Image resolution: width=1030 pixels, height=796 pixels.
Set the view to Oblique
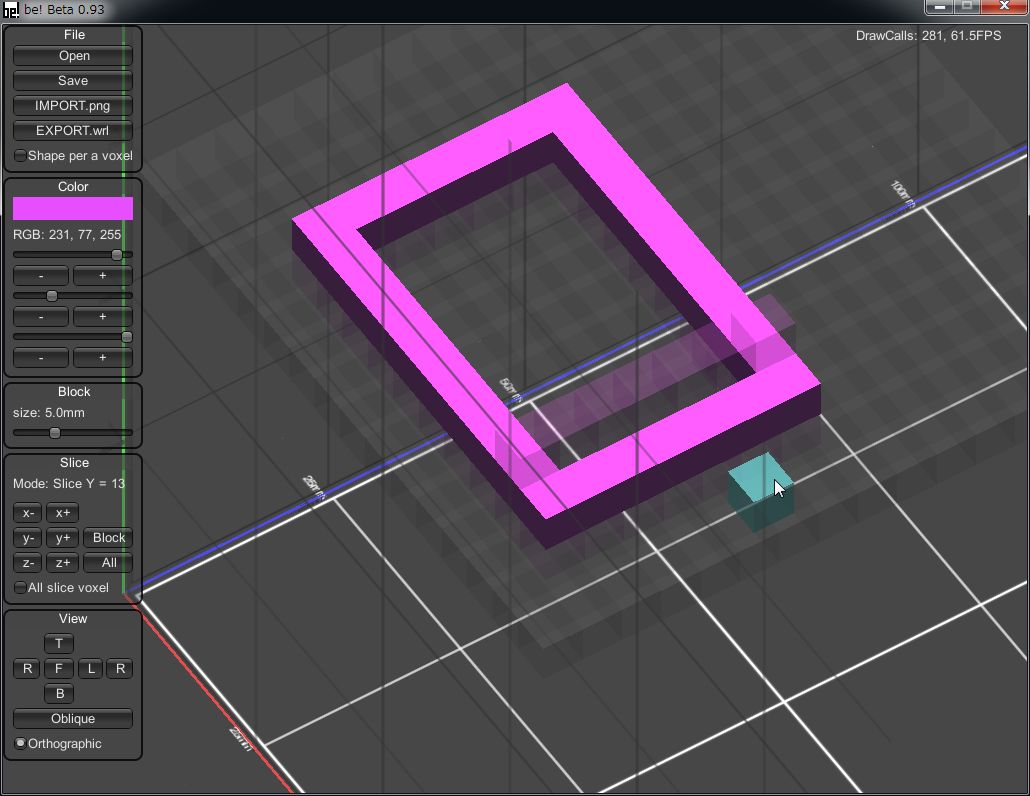tap(73, 719)
